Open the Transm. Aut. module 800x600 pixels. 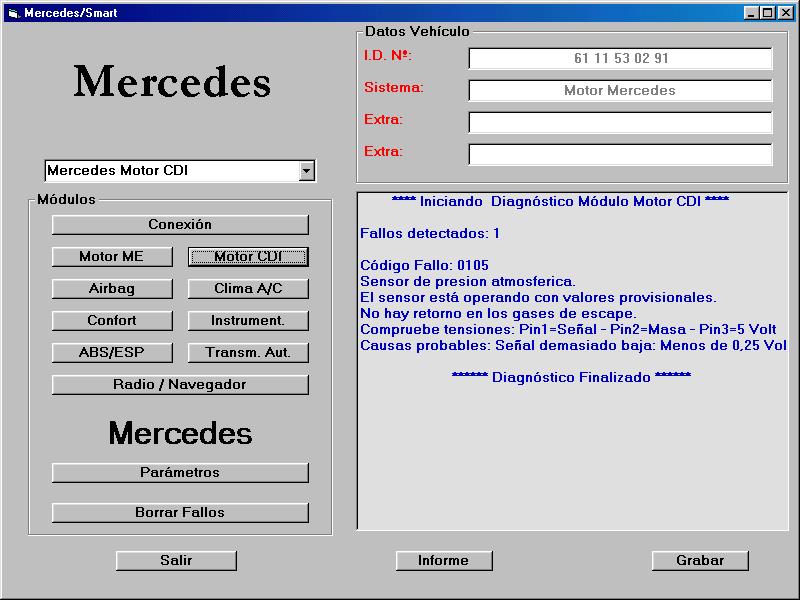[248, 353]
